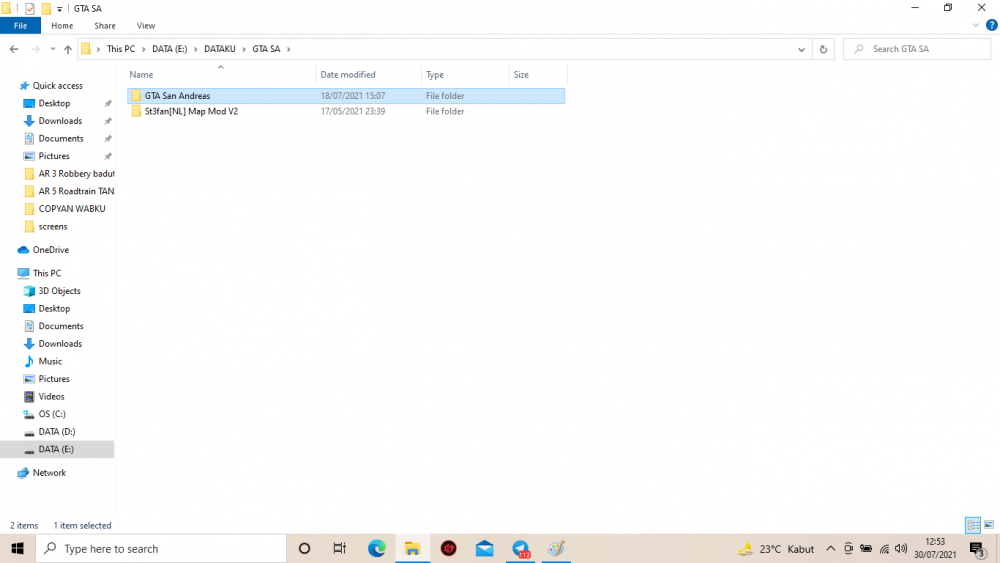This screenshot has height=563, width=1000.
Task: Open the Mail app from the taskbar
Action: click(484, 548)
